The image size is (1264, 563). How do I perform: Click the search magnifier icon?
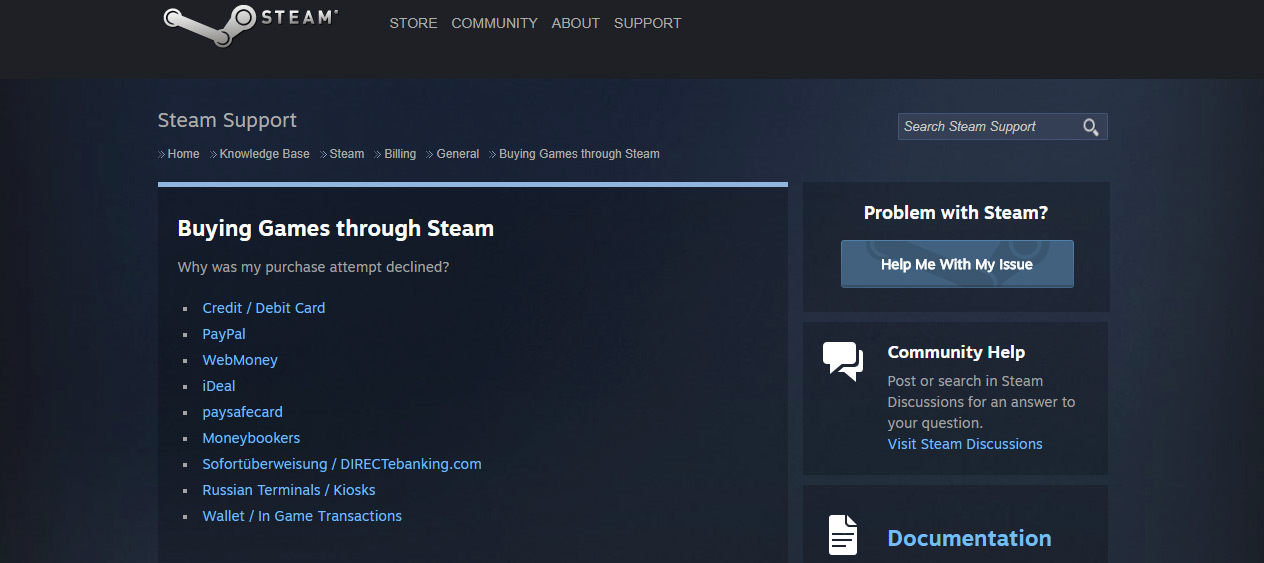[x=1091, y=127]
